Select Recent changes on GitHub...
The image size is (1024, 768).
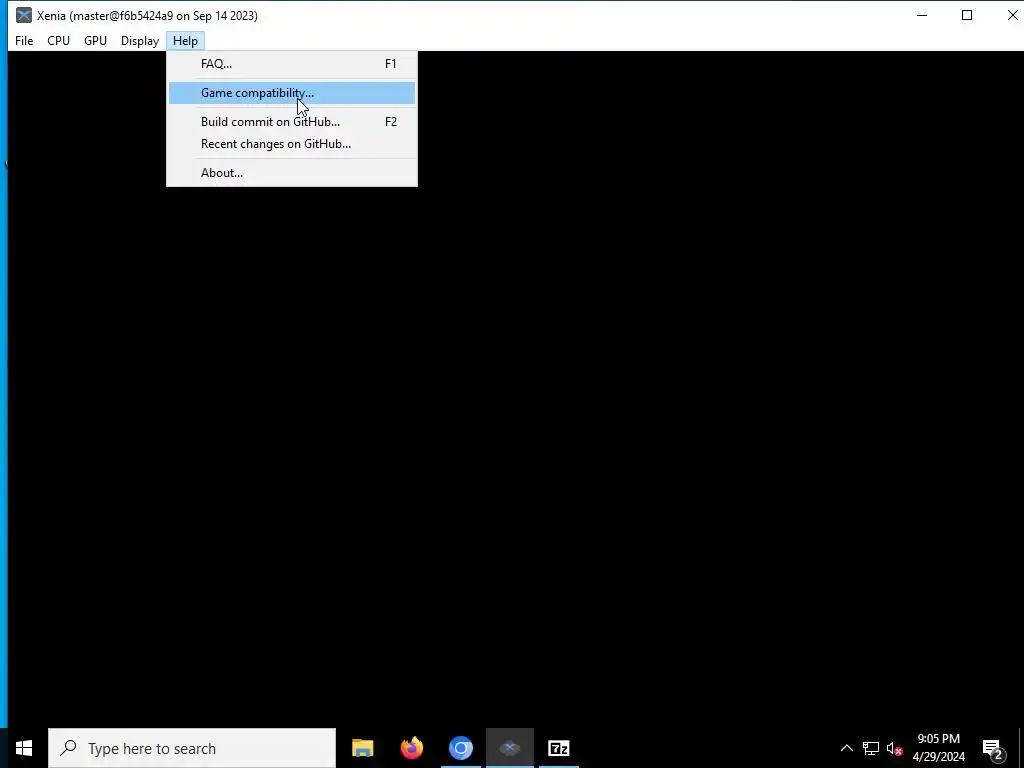pyautogui.click(x=292, y=144)
